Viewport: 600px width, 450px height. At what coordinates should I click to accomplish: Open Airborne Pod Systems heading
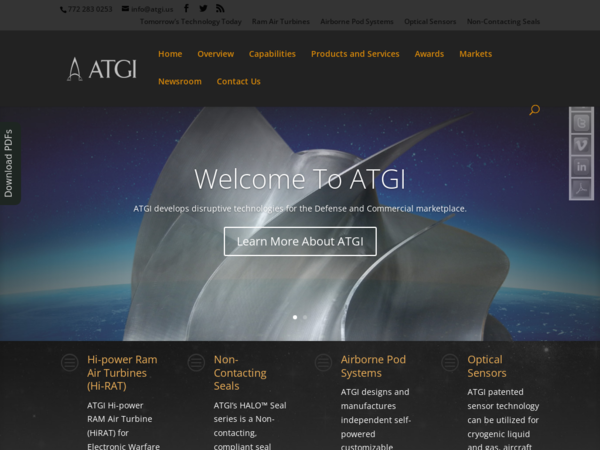tap(373, 366)
